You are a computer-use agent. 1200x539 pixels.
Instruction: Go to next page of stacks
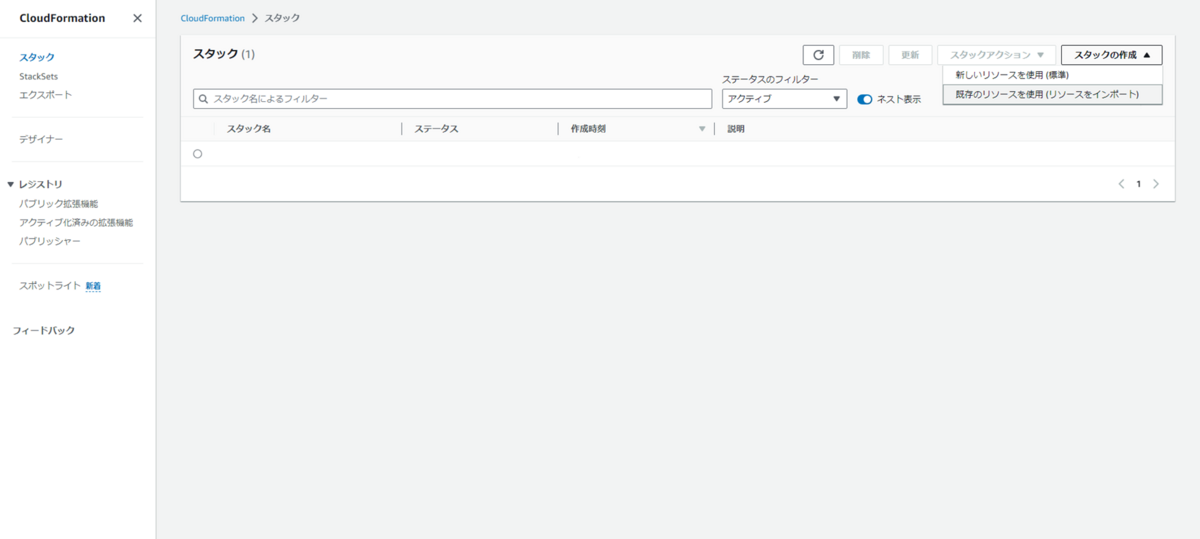click(x=1156, y=184)
